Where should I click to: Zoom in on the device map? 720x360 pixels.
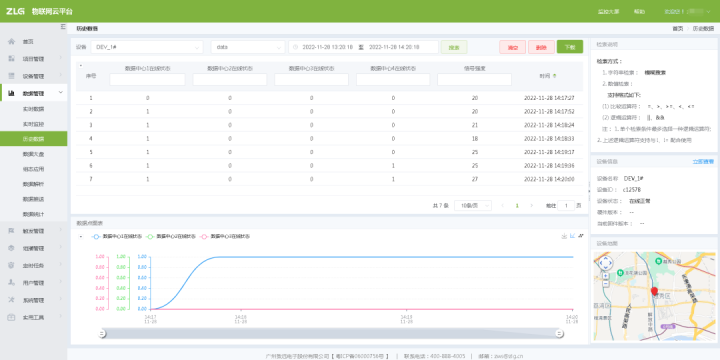[x=605, y=276]
